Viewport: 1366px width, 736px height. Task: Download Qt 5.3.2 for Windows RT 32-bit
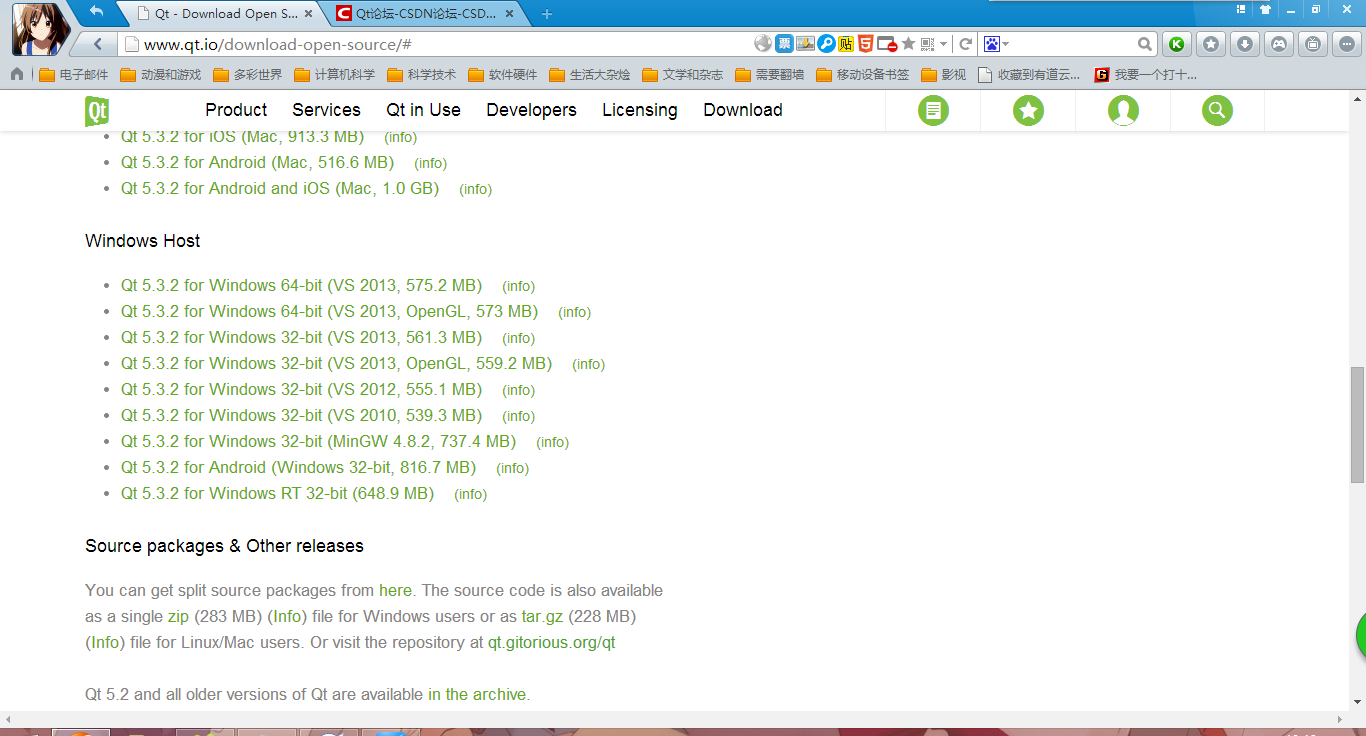pyautogui.click(x=277, y=494)
